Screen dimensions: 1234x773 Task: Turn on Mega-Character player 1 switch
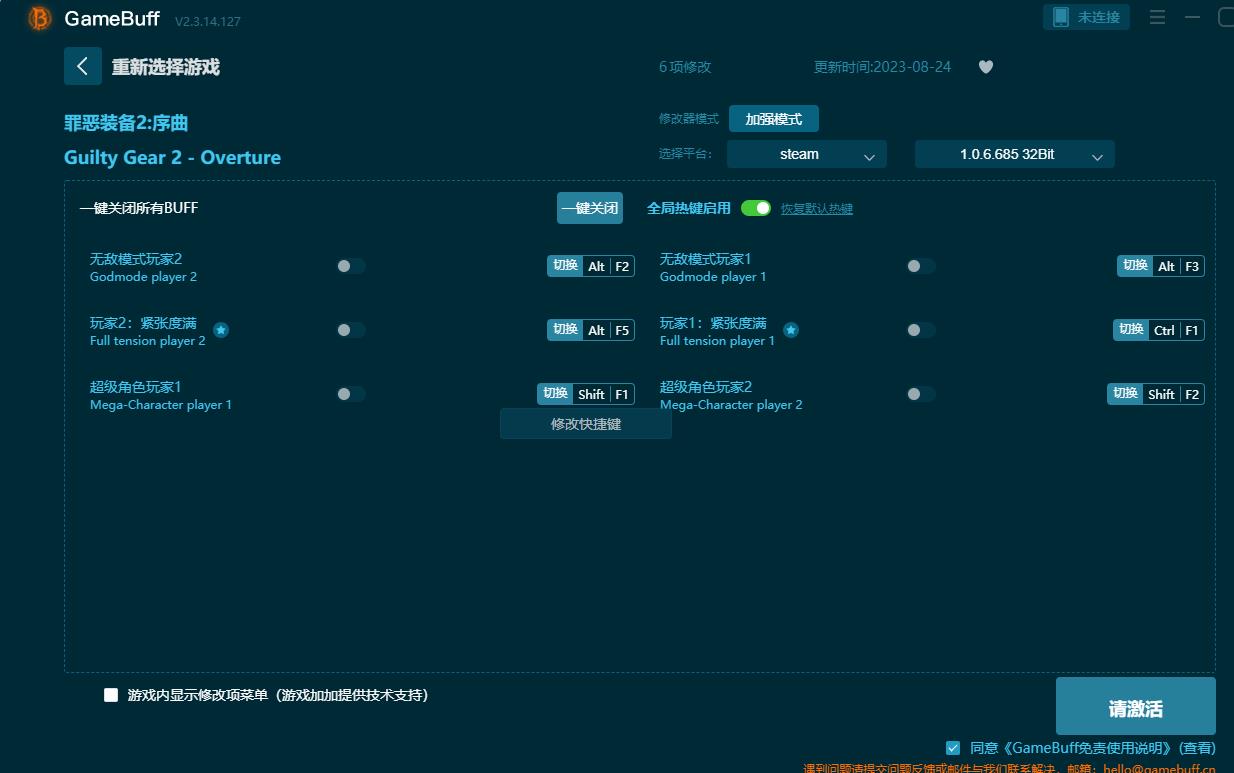pyautogui.click(x=351, y=394)
